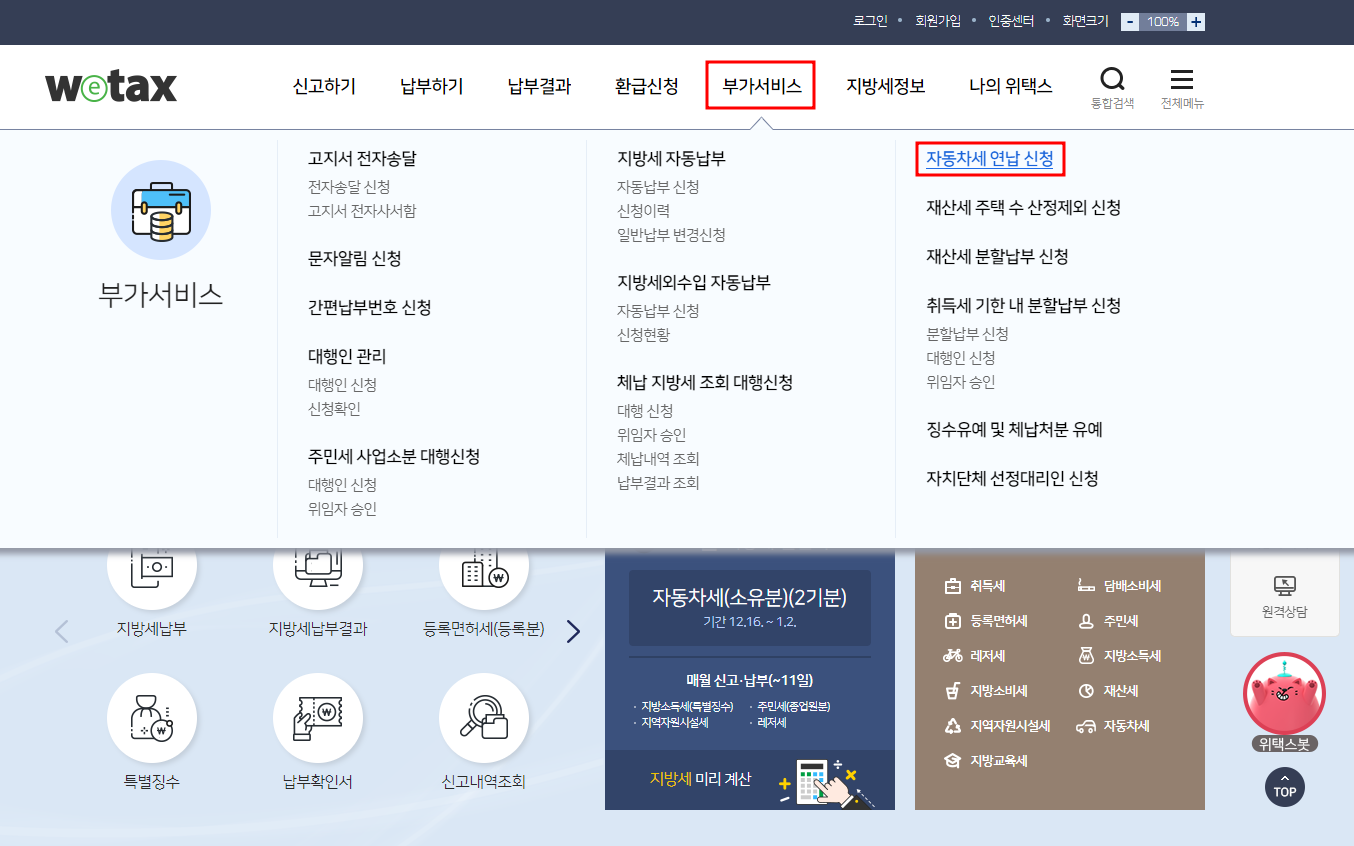Click the 로그인 link
This screenshot has width=1354, height=846.
pyautogui.click(x=869, y=20)
